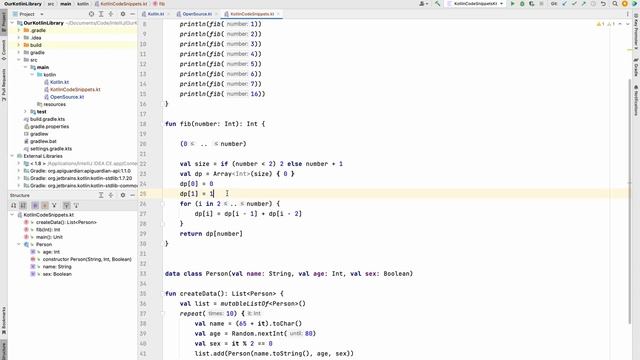Click the orange IDE updates icon
This screenshot has width=640, height=360.
click(624, 4)
